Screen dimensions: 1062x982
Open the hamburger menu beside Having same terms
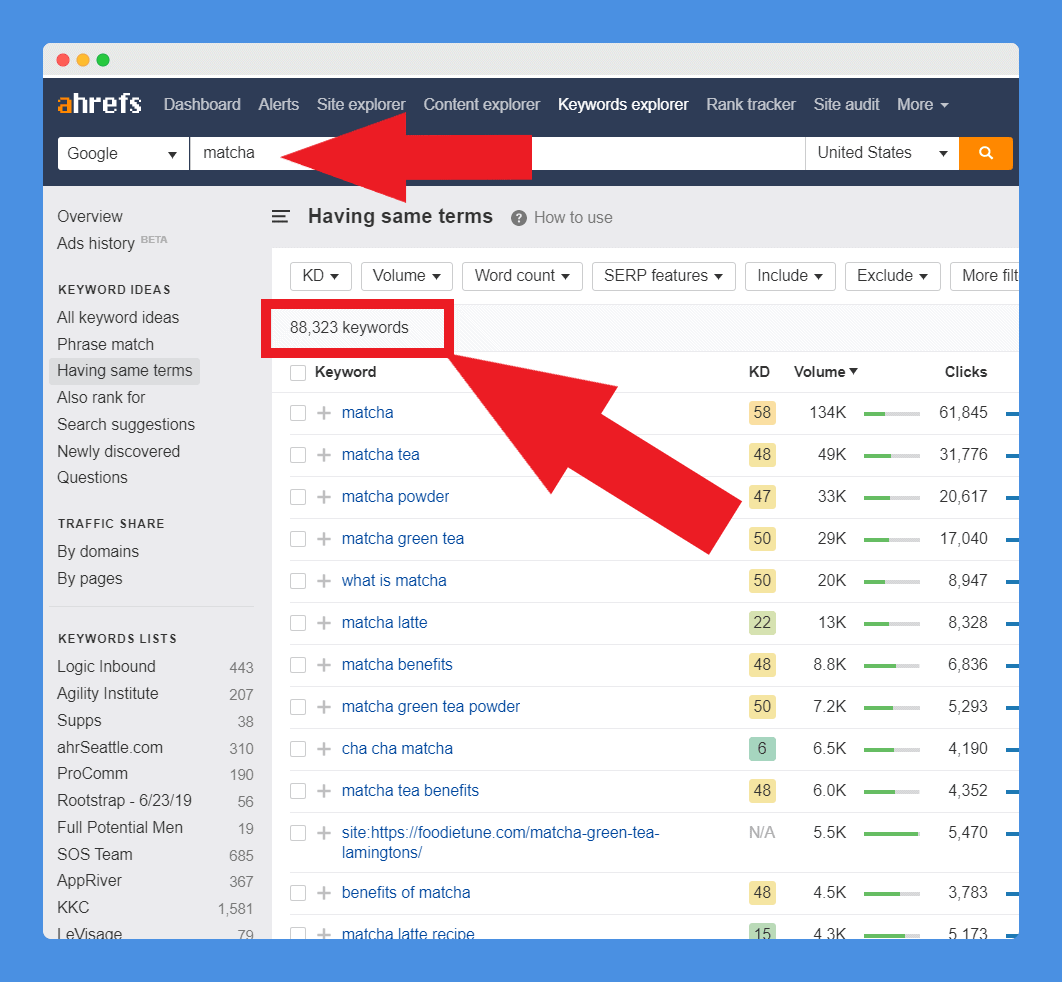(280, 217)
